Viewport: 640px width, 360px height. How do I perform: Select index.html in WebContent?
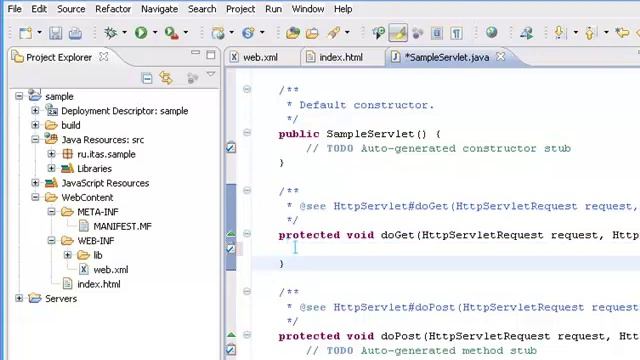tap(99, 284)
